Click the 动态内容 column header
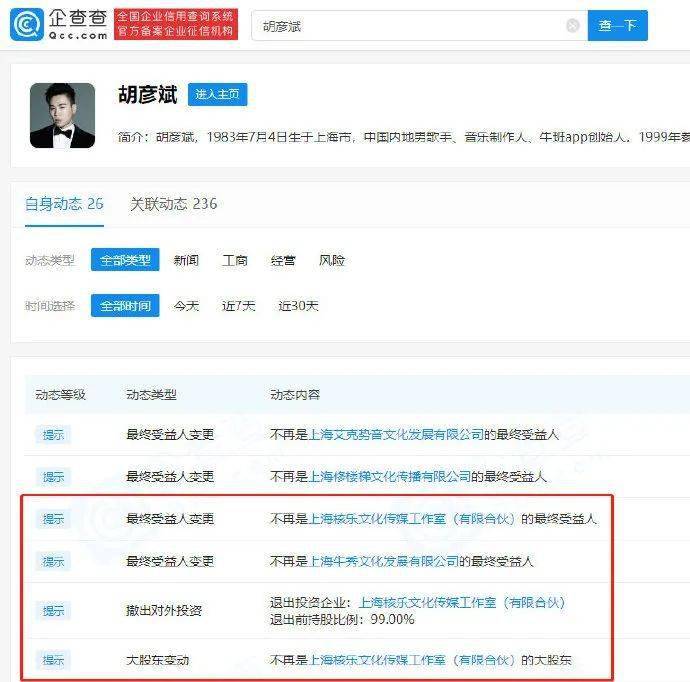This screenshot has height=682, width=690. pos(295,395)
